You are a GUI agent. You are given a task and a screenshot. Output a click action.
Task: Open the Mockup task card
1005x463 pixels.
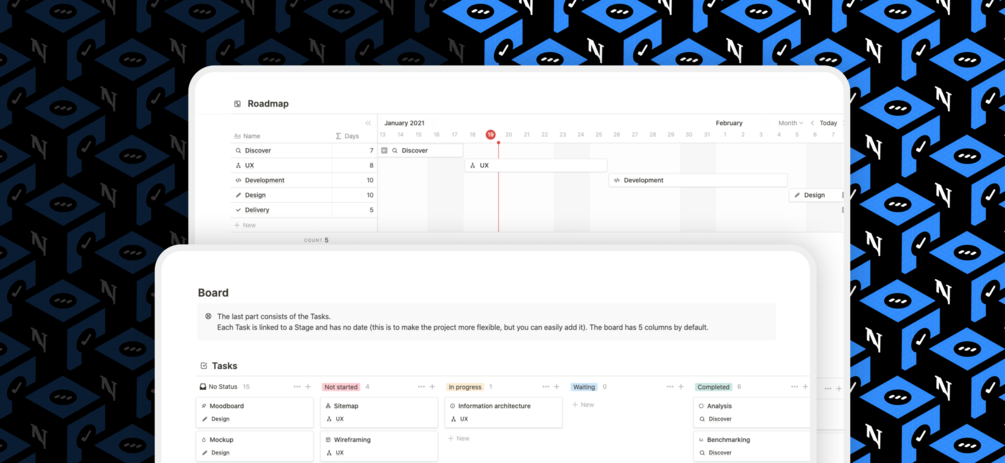254,446
